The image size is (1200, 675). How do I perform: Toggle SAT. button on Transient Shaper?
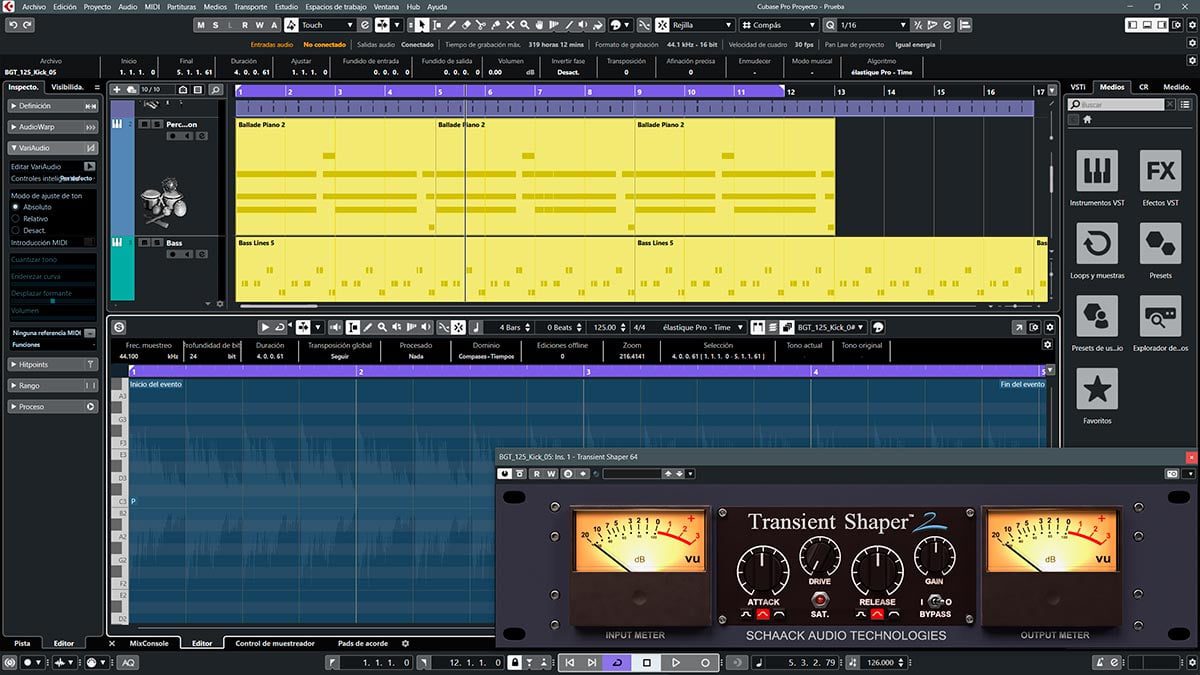point(819,600)
